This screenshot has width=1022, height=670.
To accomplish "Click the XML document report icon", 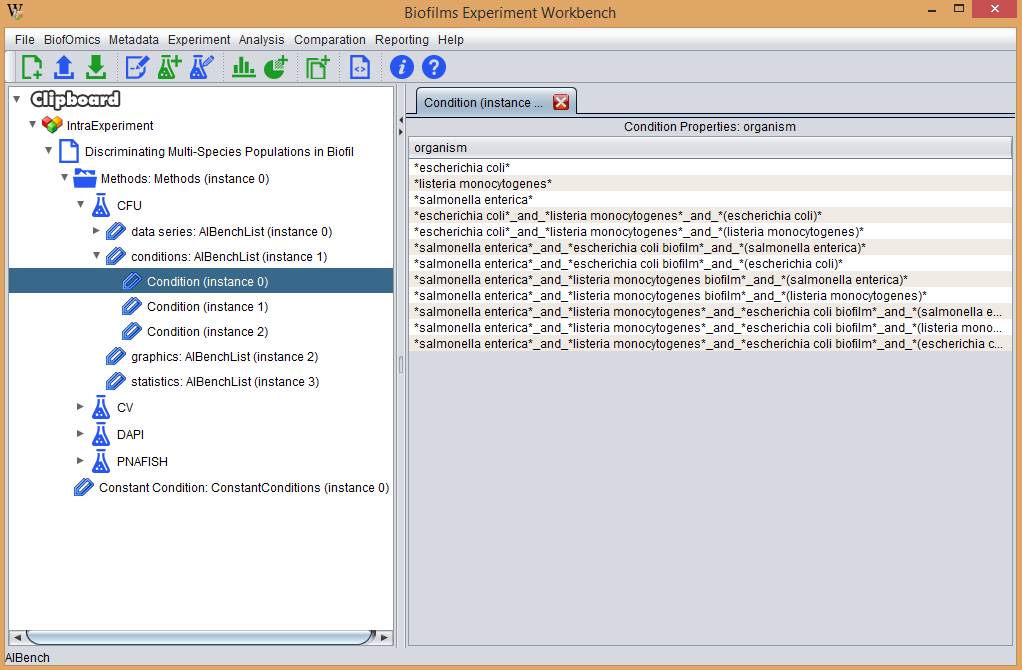I will (x=360, y=67).
